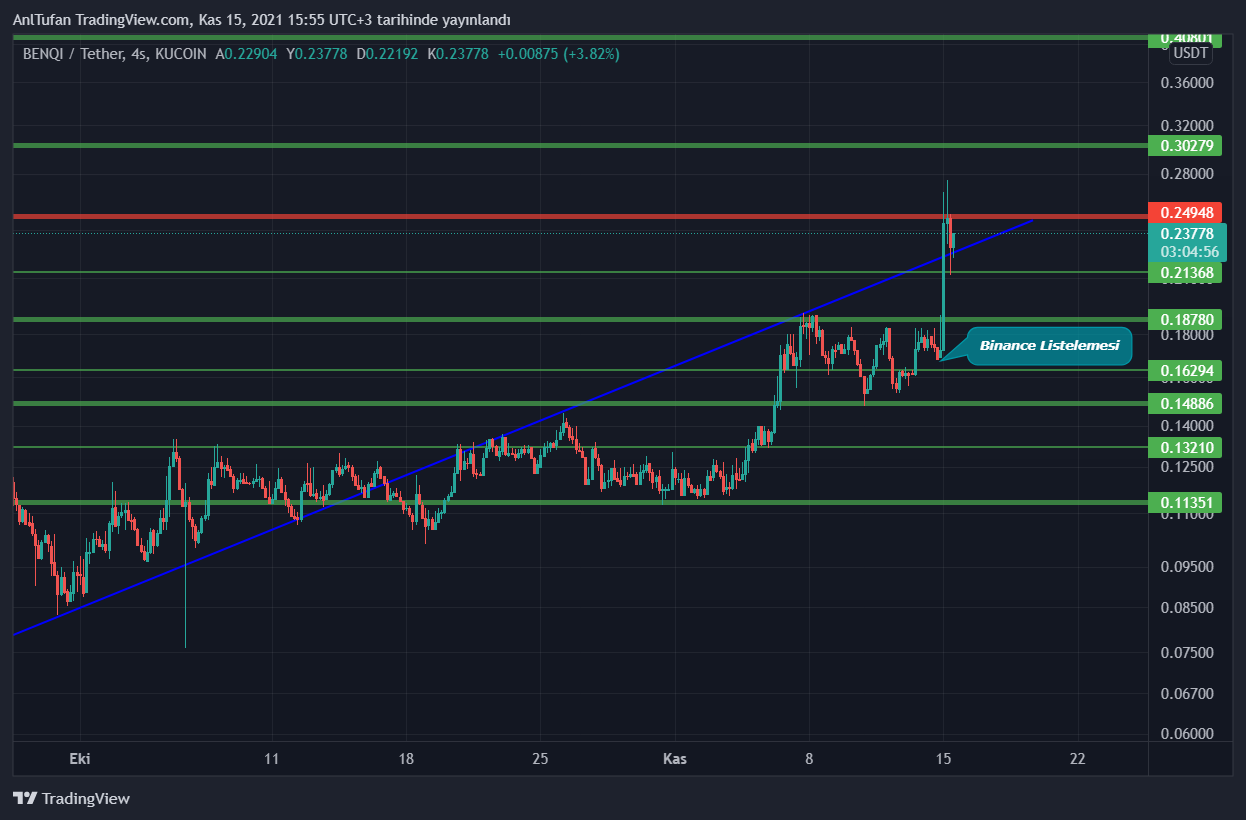This screenshot has width=1246, height=820.
Task: Click the Eki month label on time axis
Action: 79,759
